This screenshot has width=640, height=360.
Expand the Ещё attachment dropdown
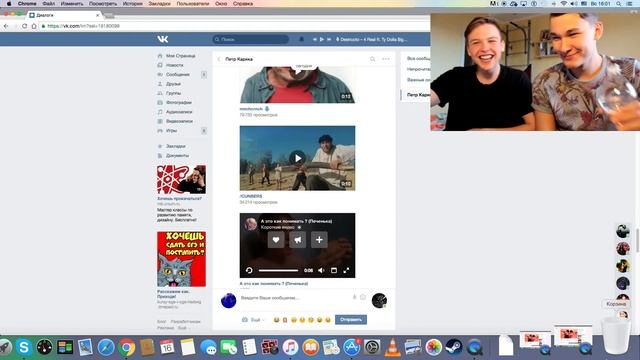[257, 320]
